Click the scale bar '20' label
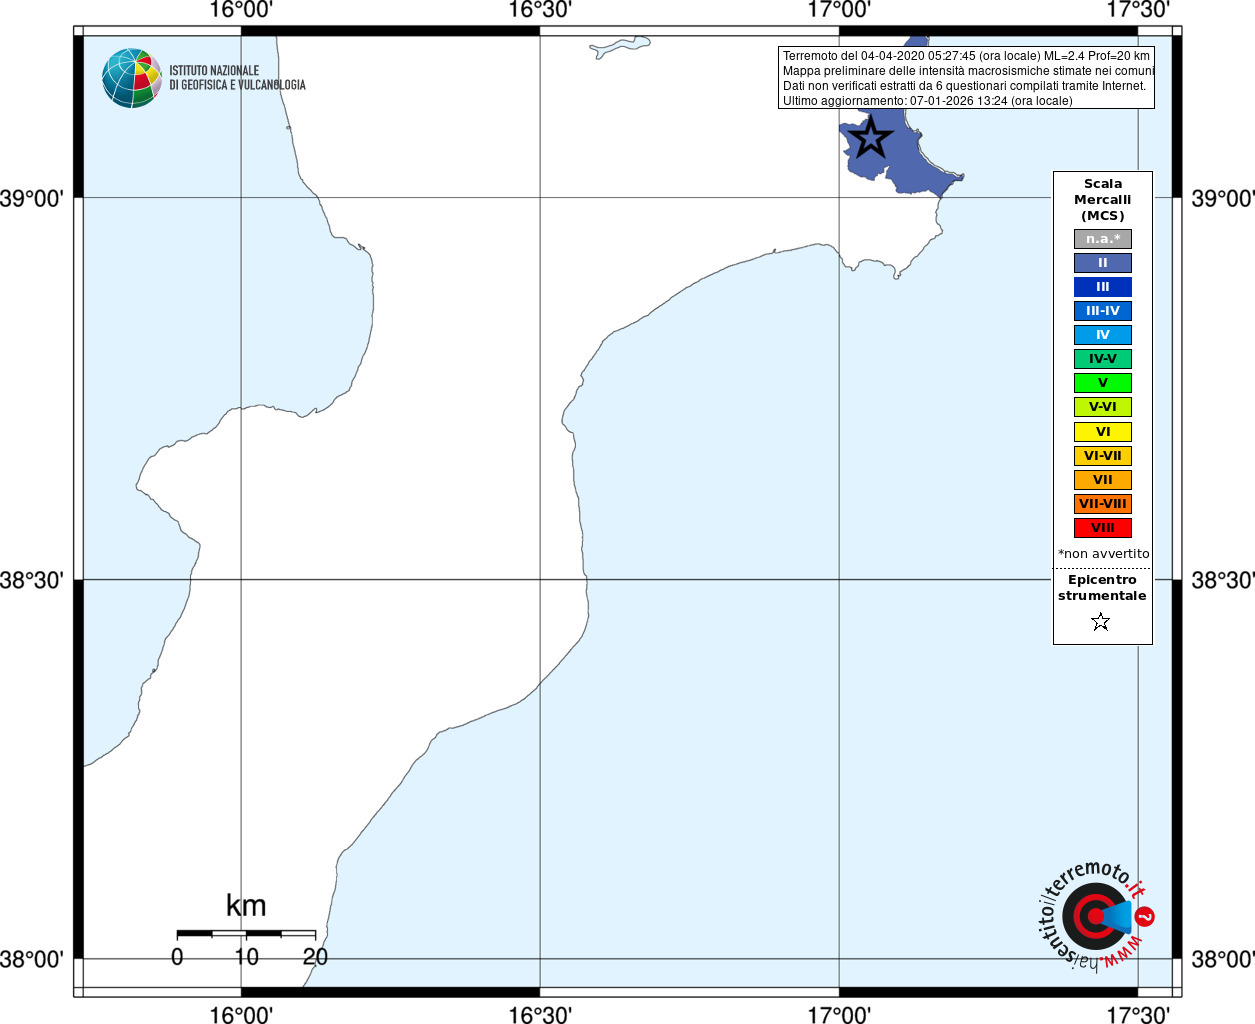Screen dimensions: 1255x1024 pyautogui.click(x=315, y=957)
